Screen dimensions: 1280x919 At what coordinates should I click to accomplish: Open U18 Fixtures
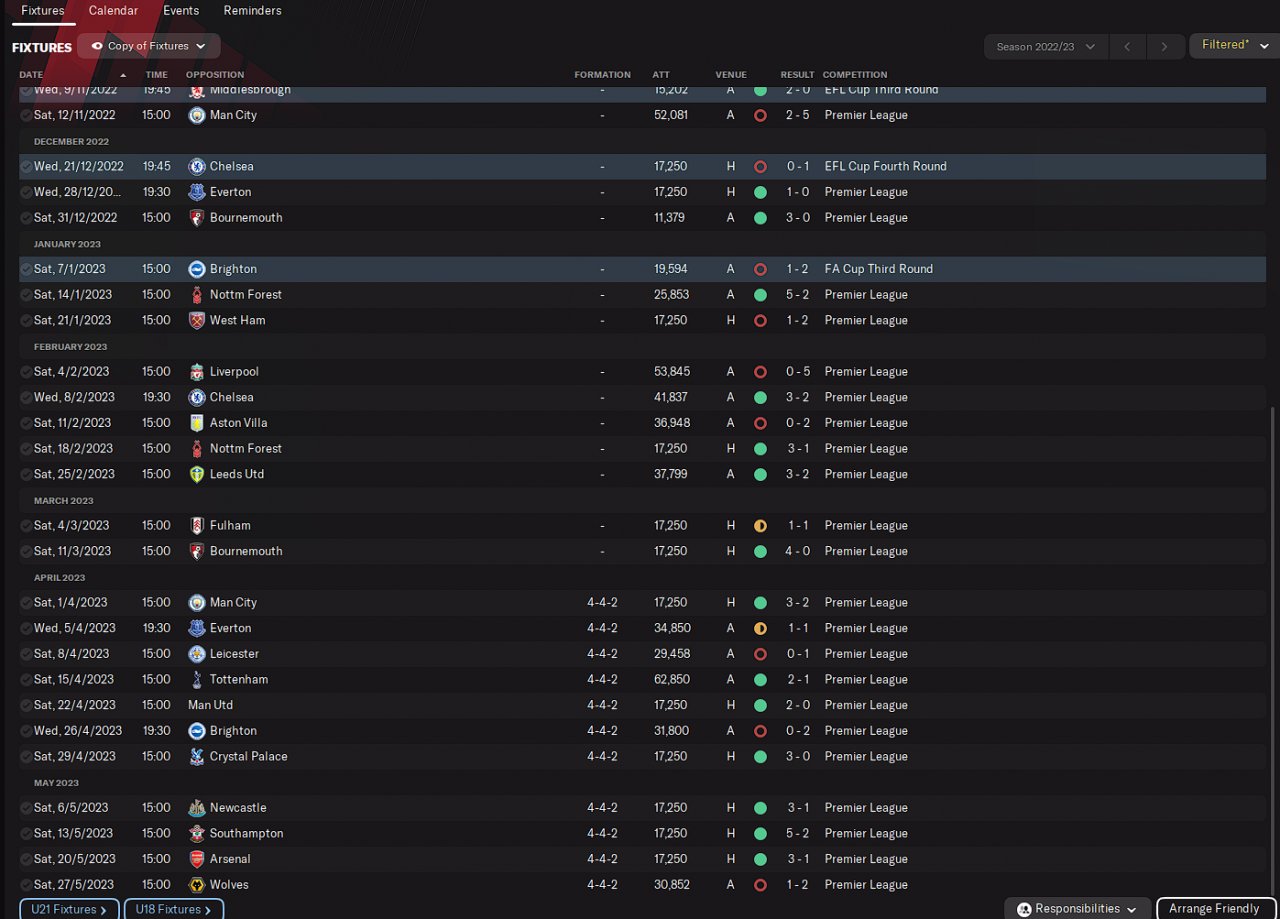pos(174,910)
